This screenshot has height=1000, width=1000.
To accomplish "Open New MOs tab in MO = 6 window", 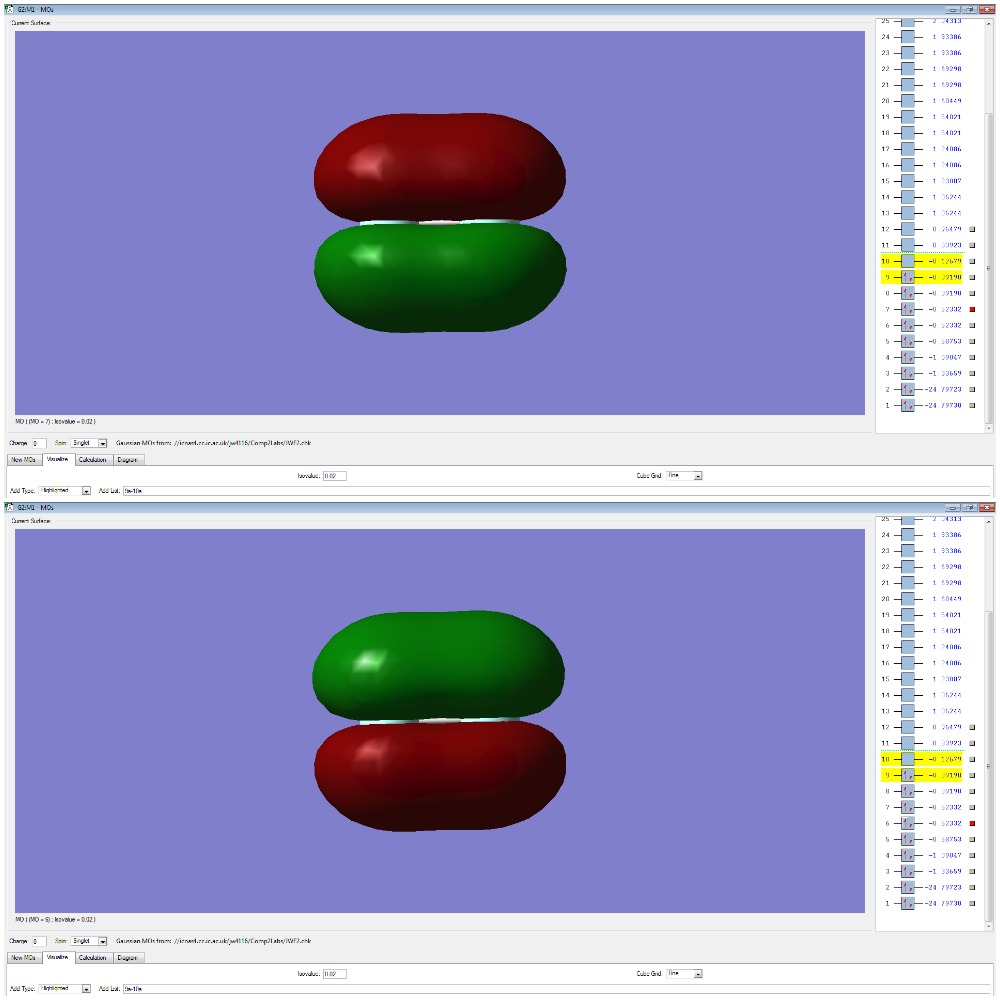I will 24,958.
